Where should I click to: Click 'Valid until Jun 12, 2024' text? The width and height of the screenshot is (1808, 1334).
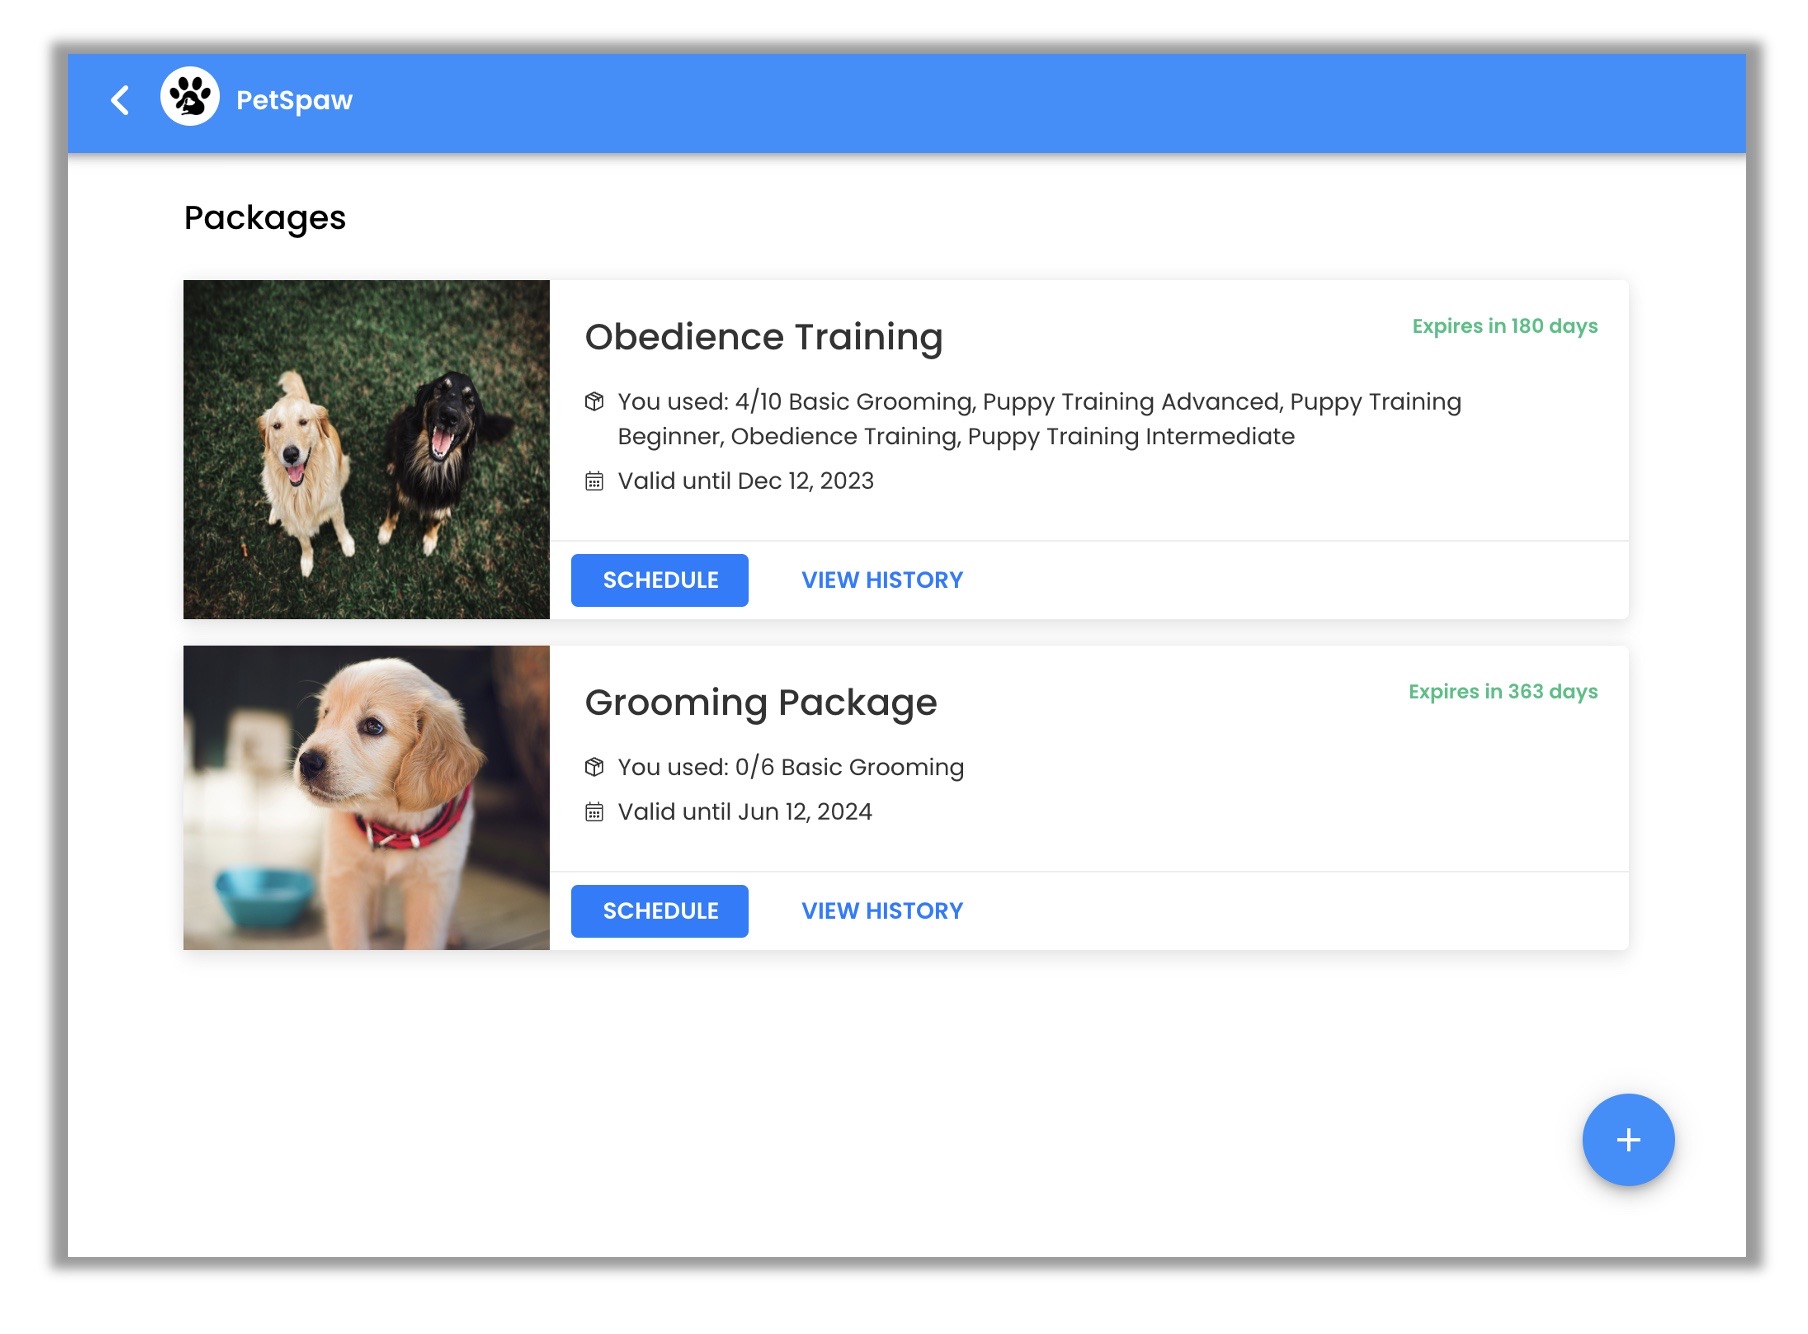(745, 812)
